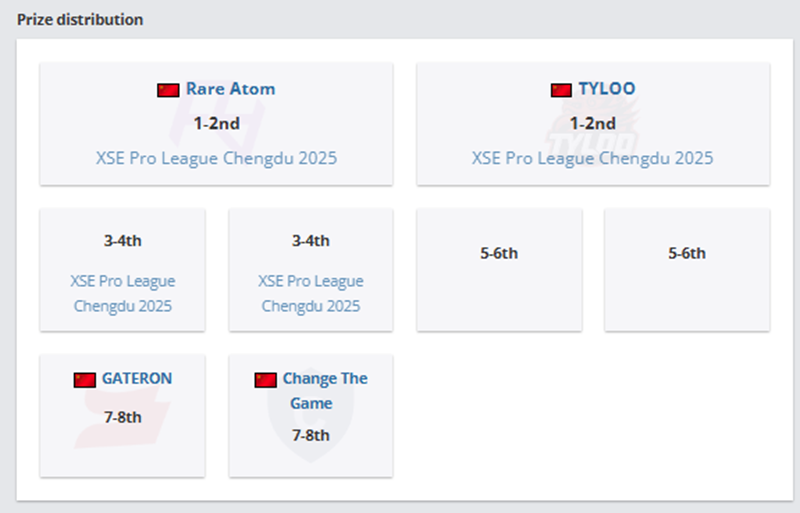Visit the GATERON team link
This screenshot has width=800, height=513.
(x=137, y=379)
